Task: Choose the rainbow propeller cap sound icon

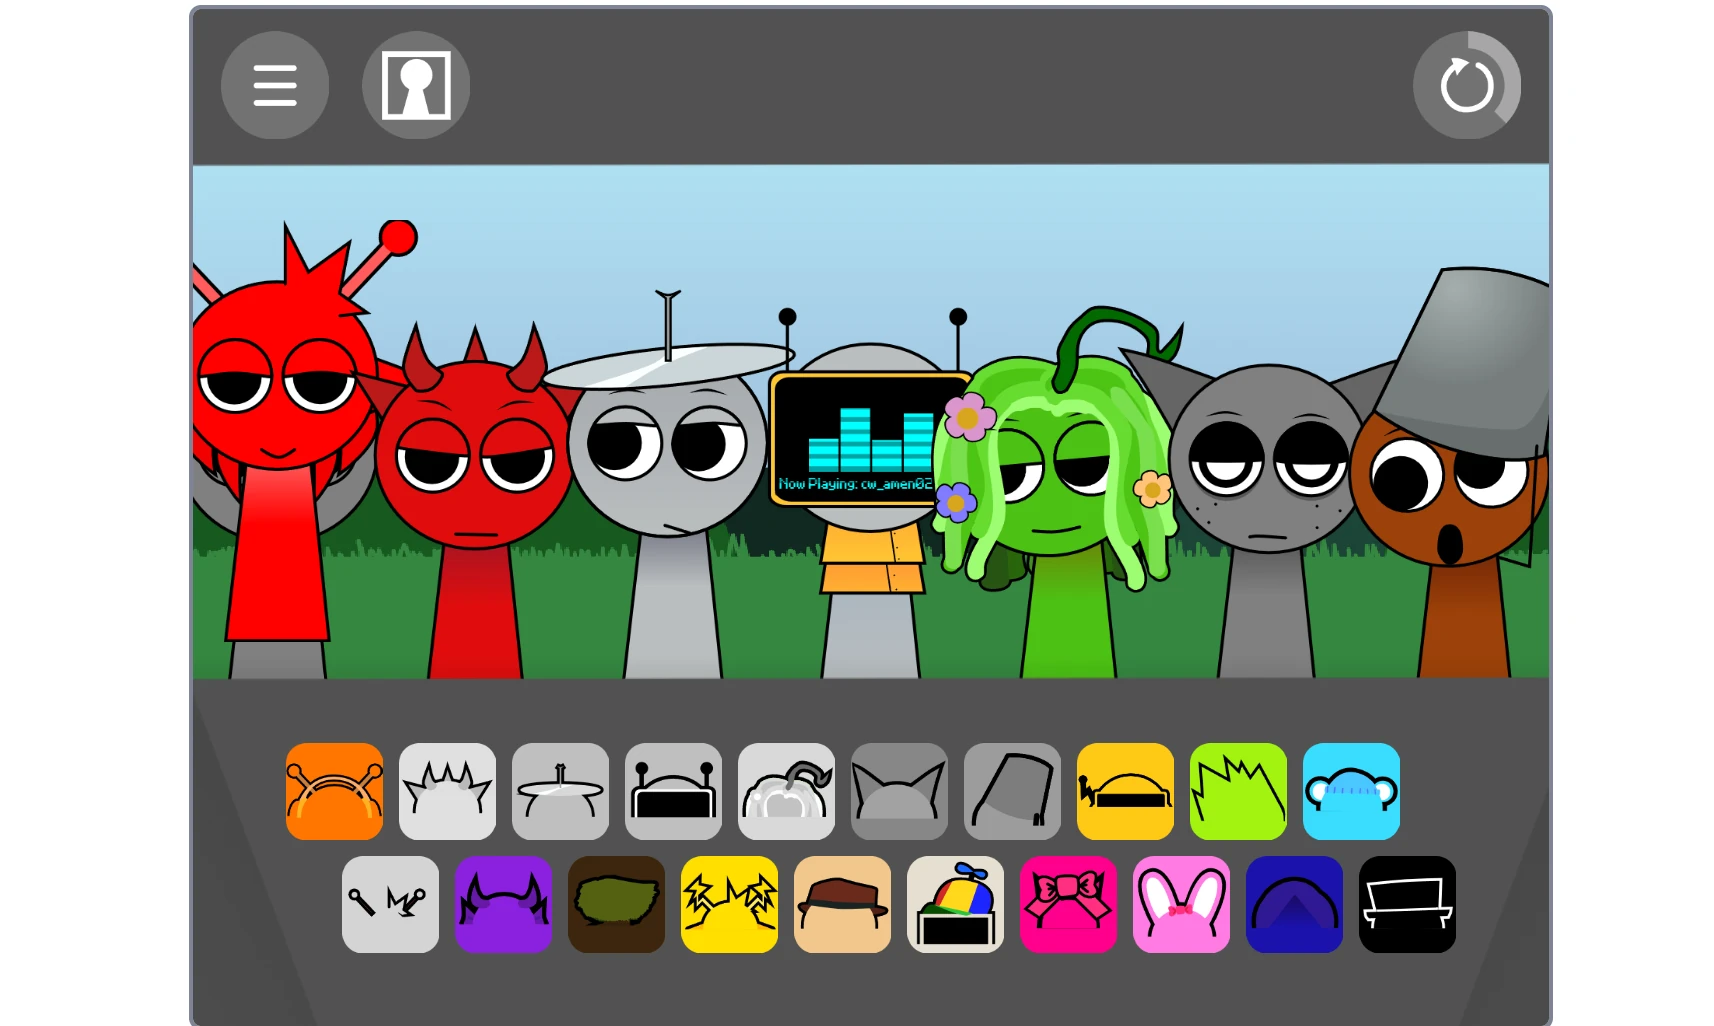Action: coord(955,905)
